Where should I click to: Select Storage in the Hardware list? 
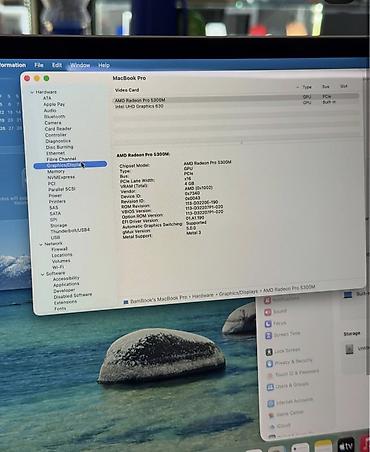[x=58, y=226]
